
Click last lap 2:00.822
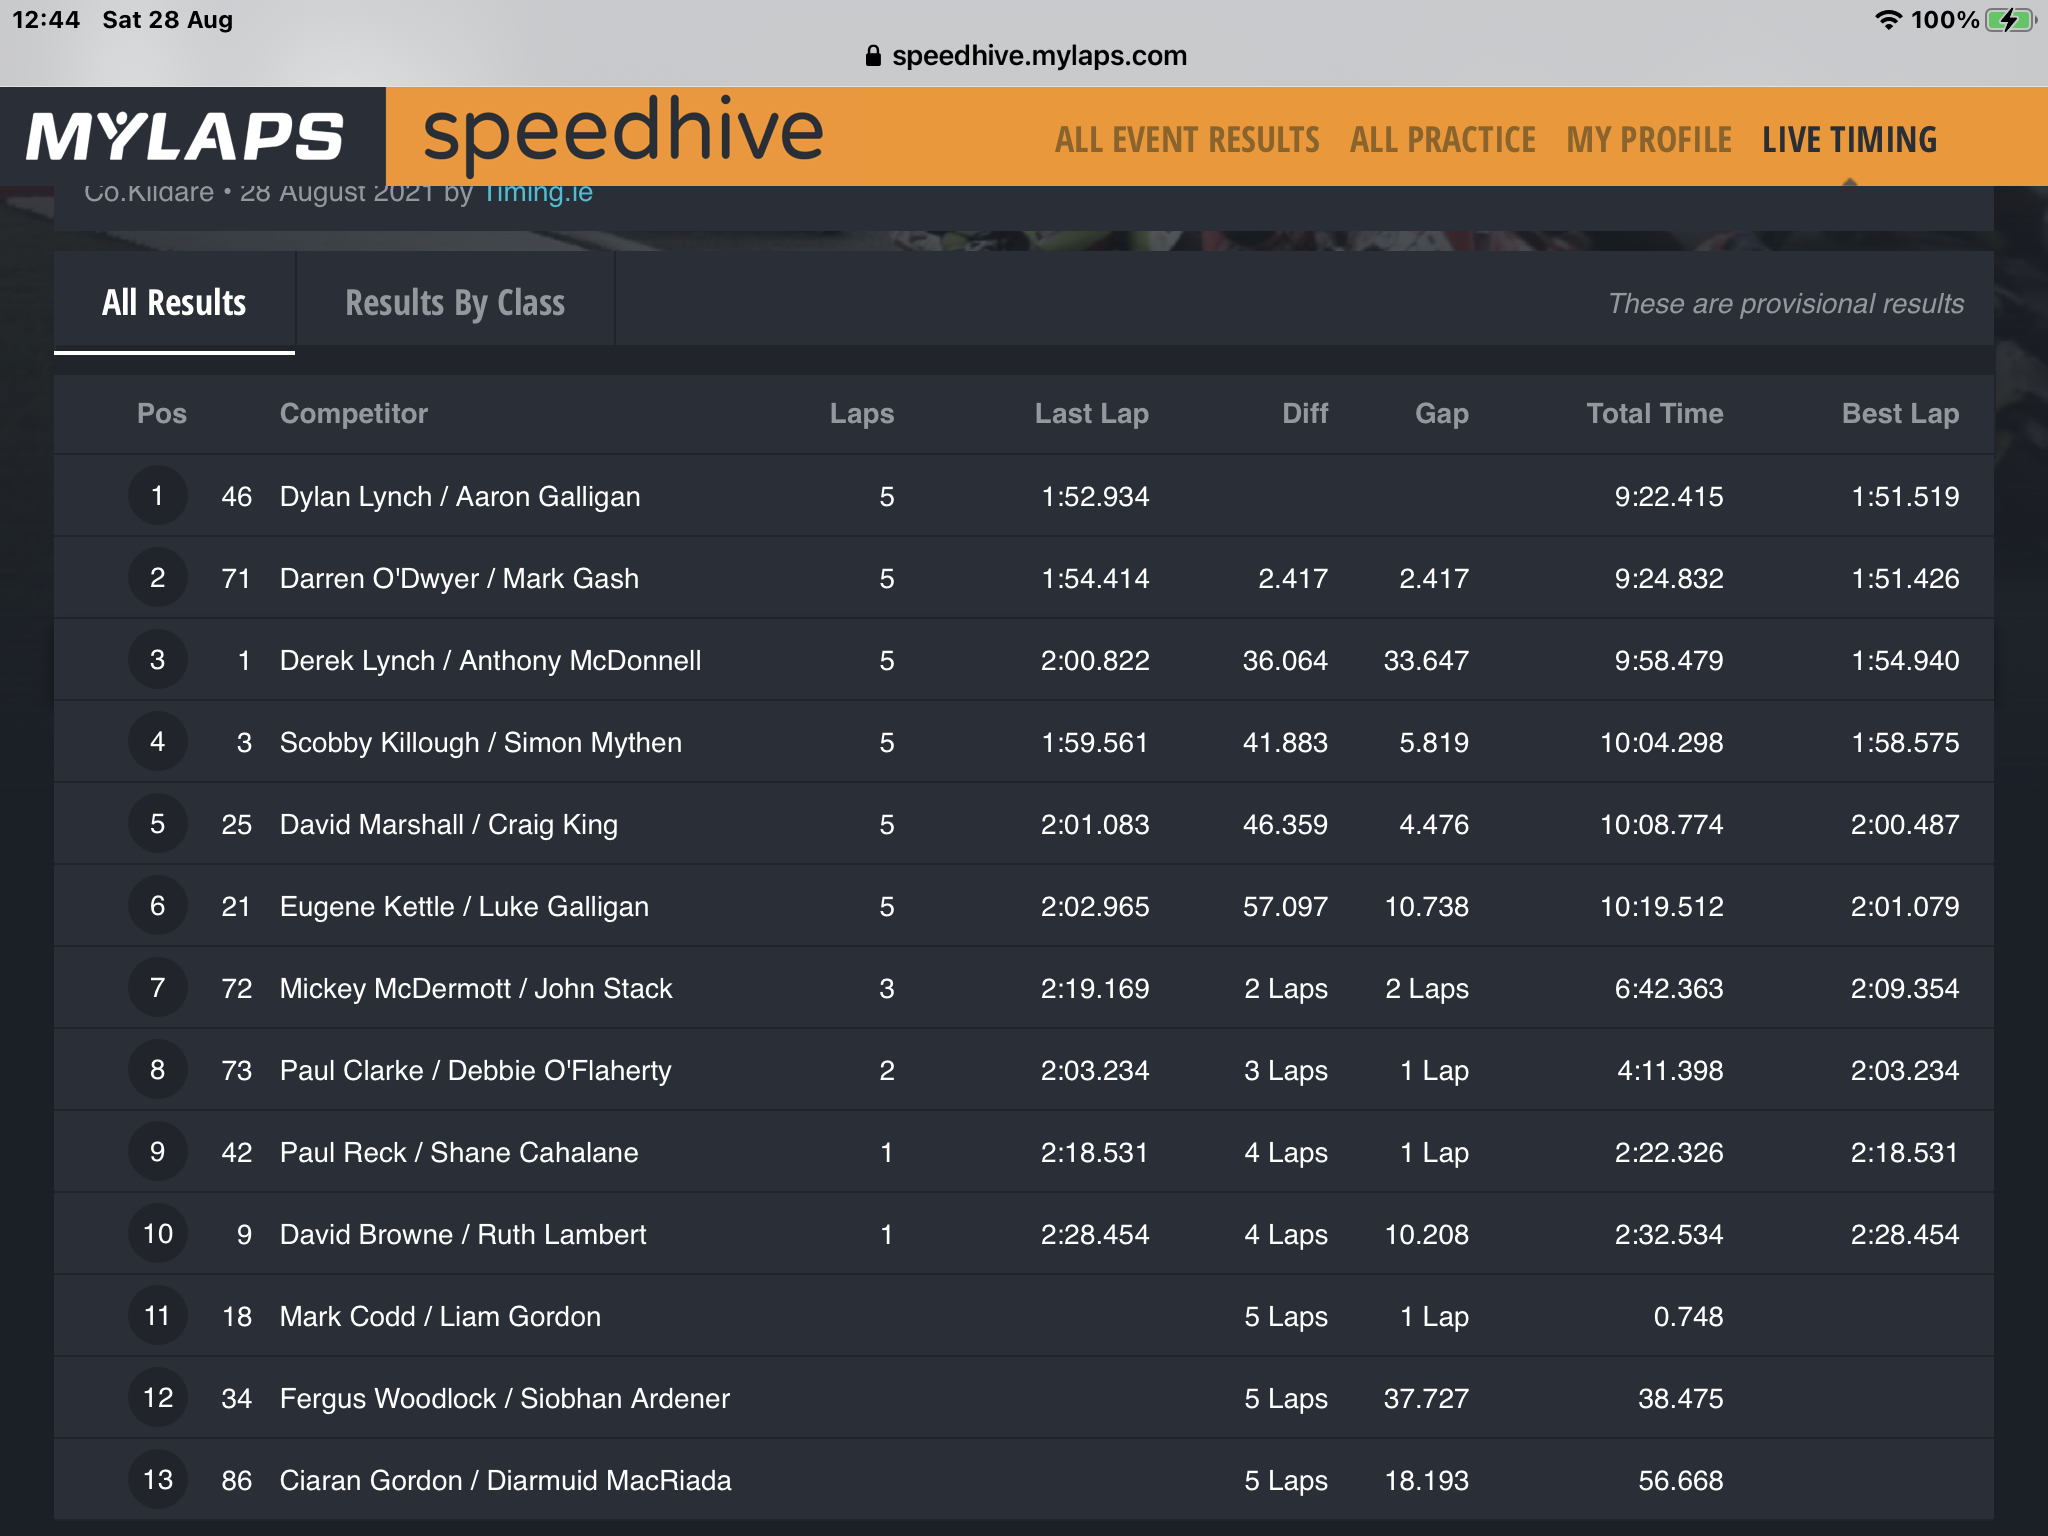[x=1095, y=661]
